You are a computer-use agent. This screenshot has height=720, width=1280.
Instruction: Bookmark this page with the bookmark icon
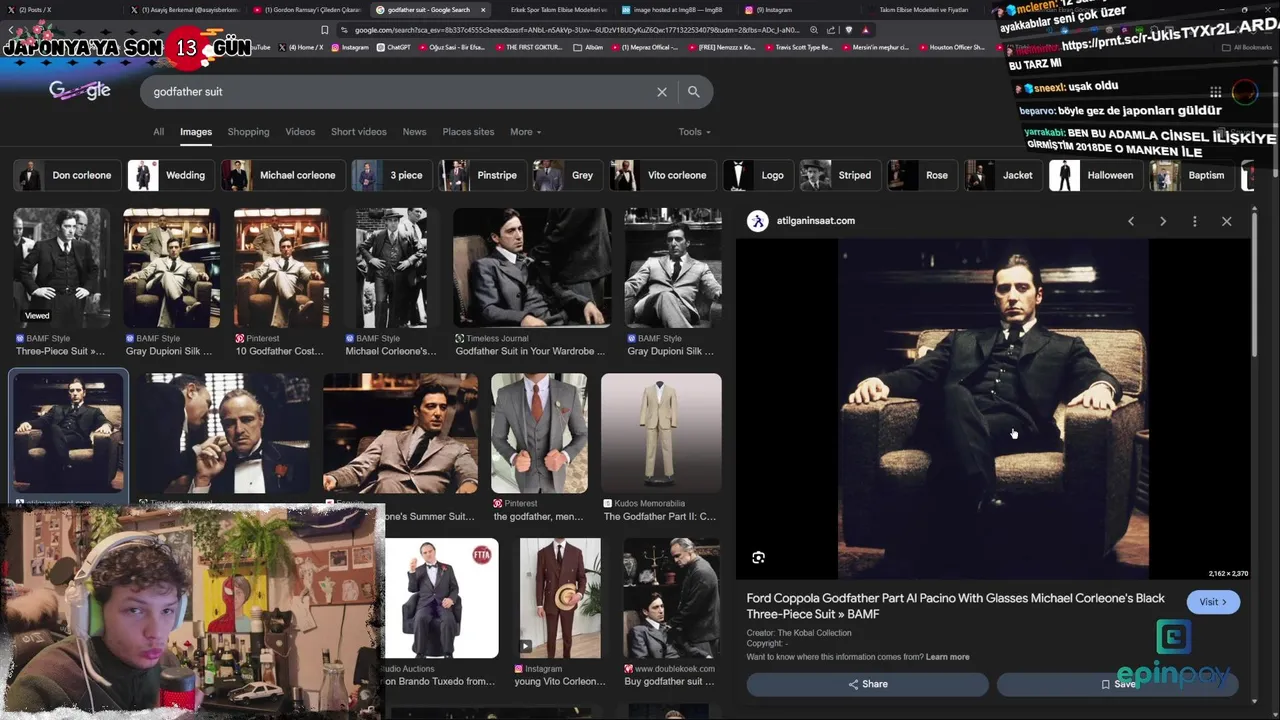coord(324,30)
